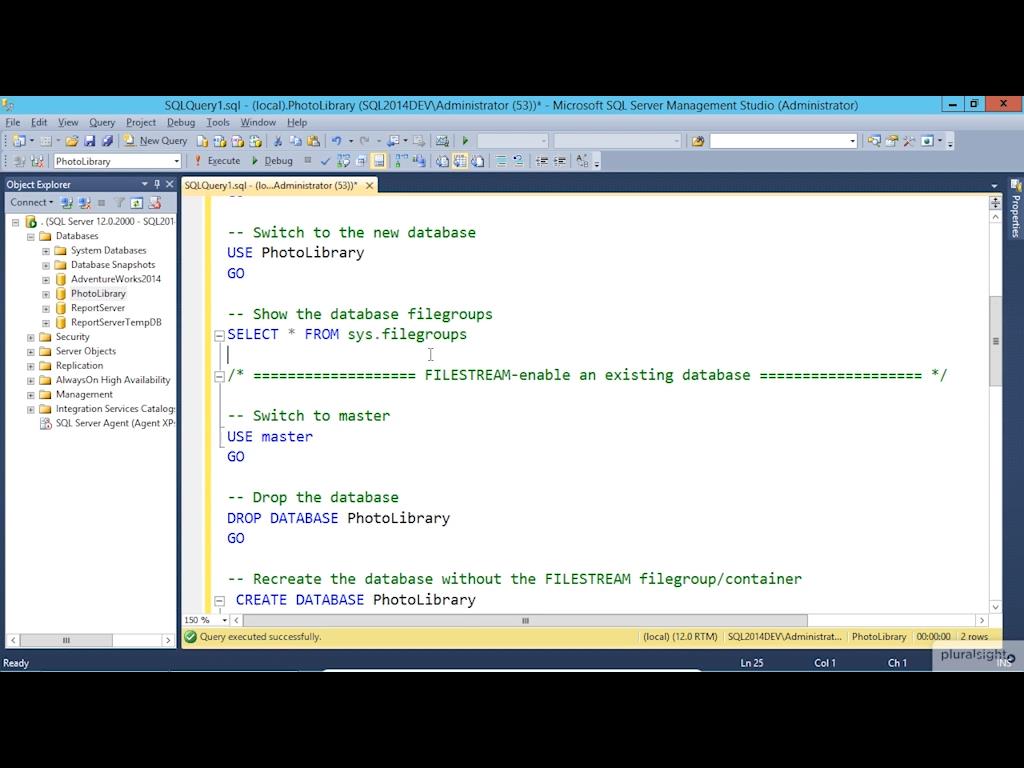
Task: Toggle IntelliSense Enabled button
Action: pyautogui.click(x=379, y=161)
